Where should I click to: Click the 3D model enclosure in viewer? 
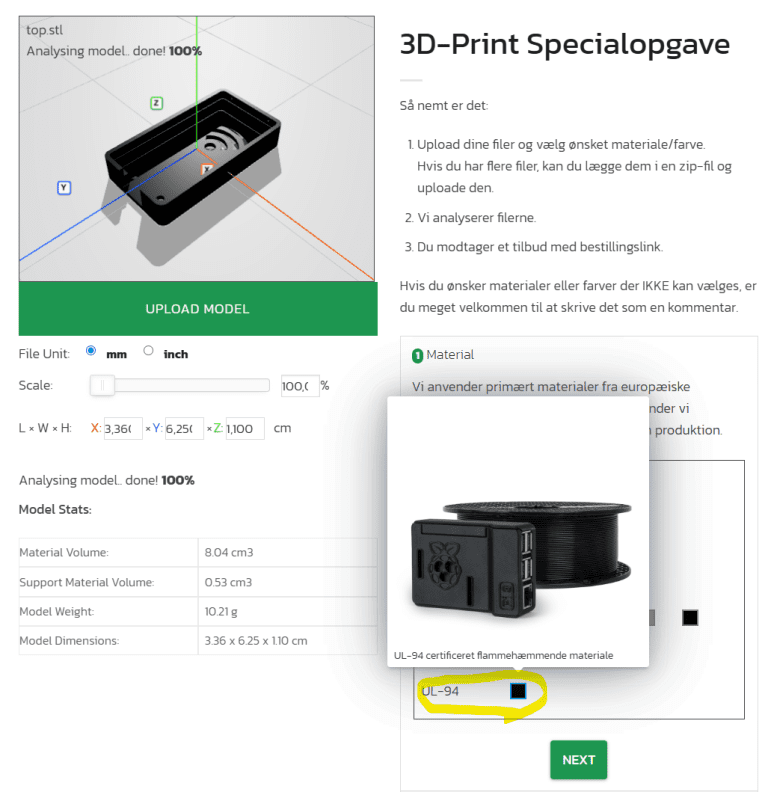coord(193,156)
